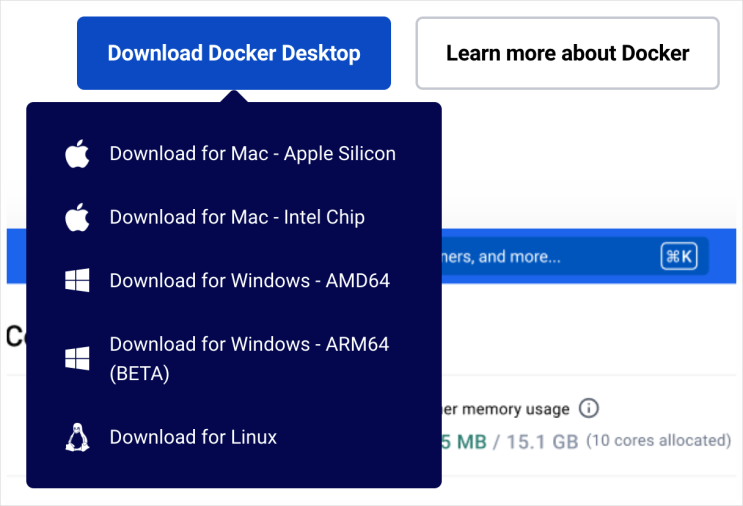Choose Download for Mac - Intel Chip
The image size is (743, 506).
[237, 217]
